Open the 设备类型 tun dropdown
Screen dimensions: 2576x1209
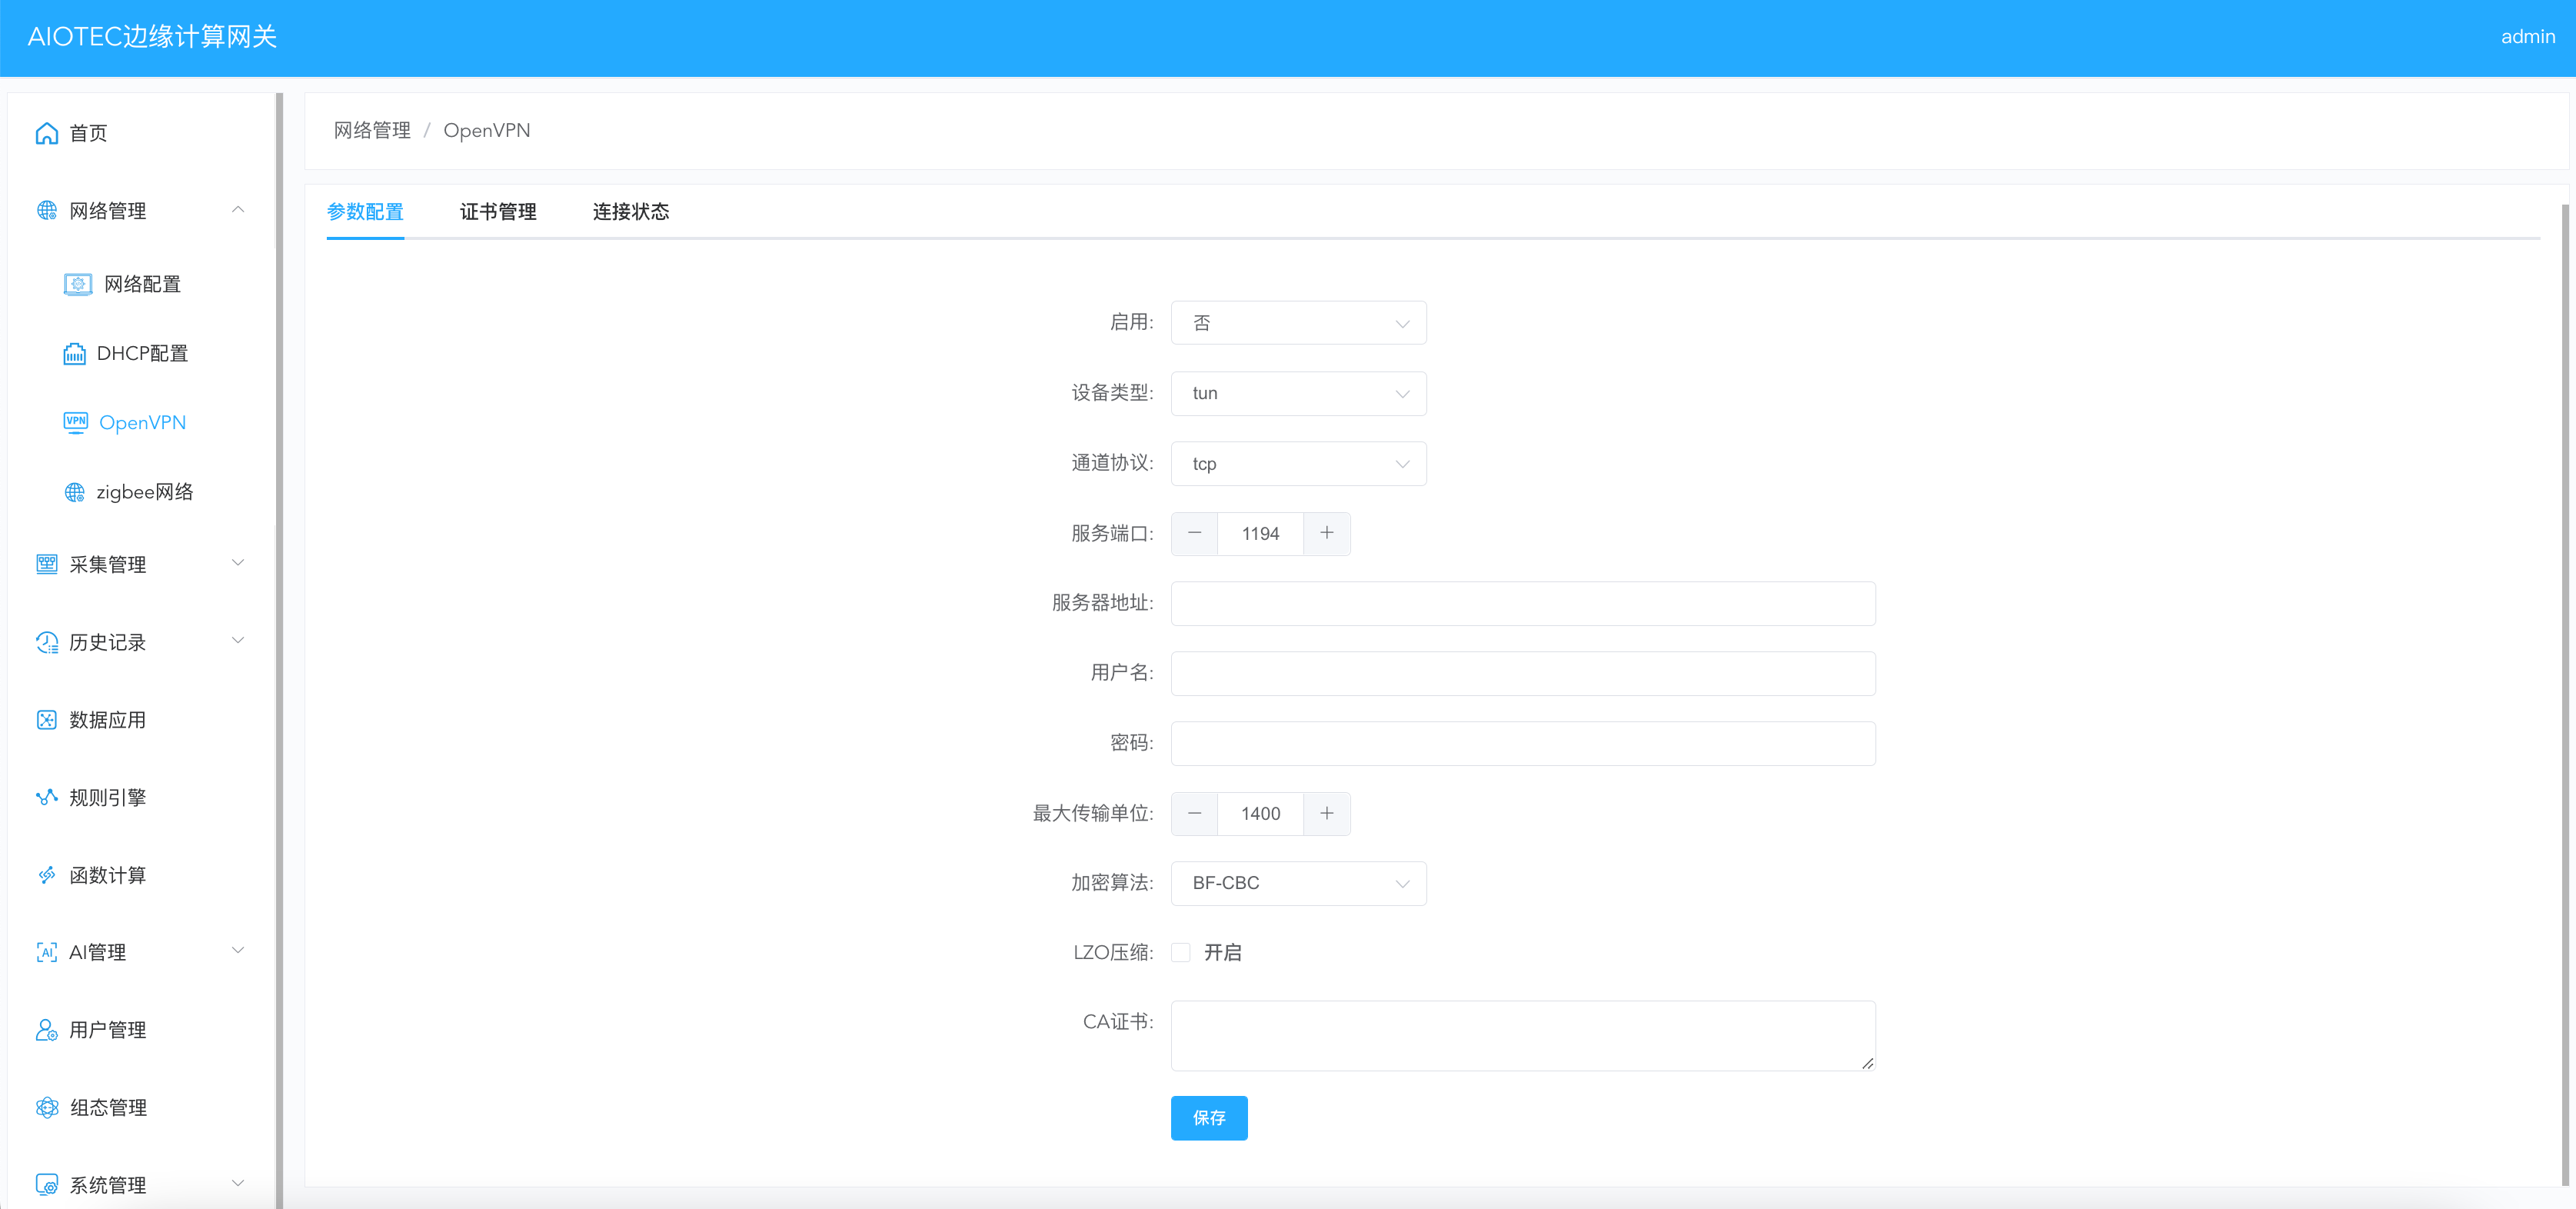1298,393
